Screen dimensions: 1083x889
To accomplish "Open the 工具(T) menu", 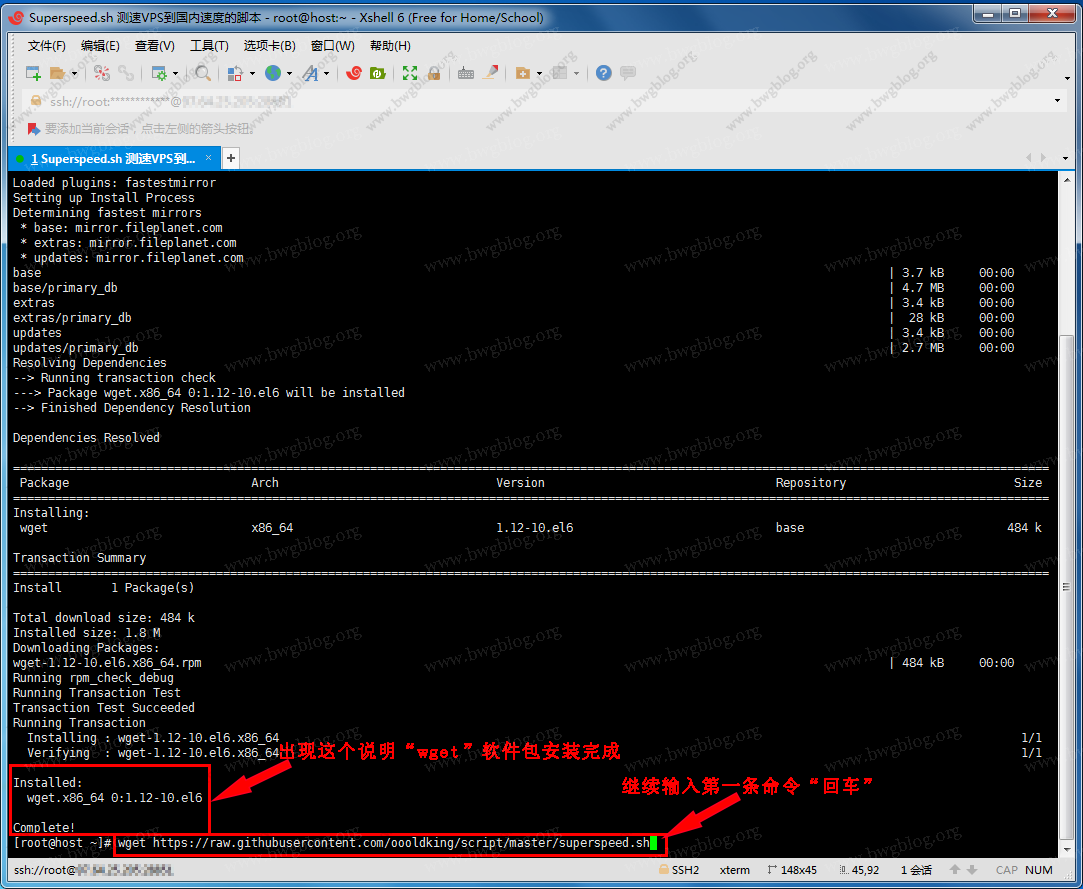I will pos(209,46).
